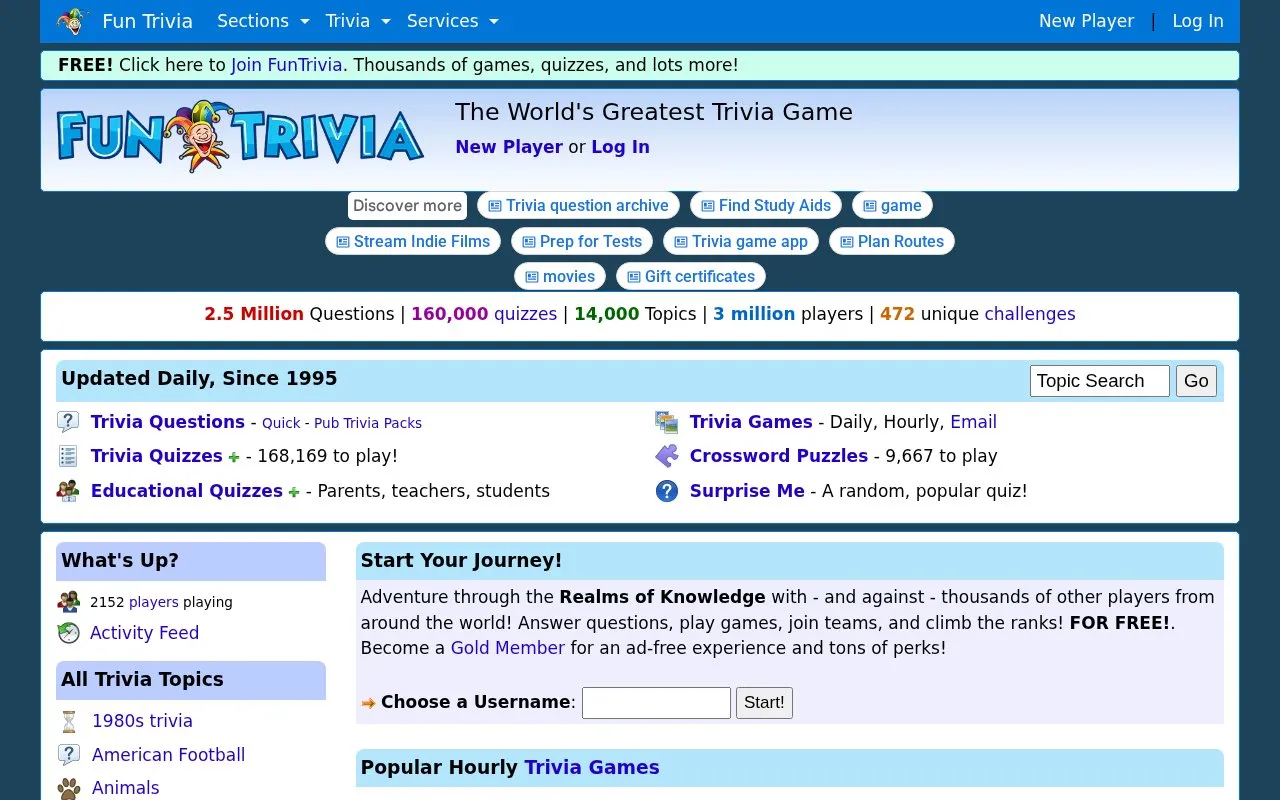1280x800 pixels.
Task: Click the question icon beside American Football
Action: [68, 755]
